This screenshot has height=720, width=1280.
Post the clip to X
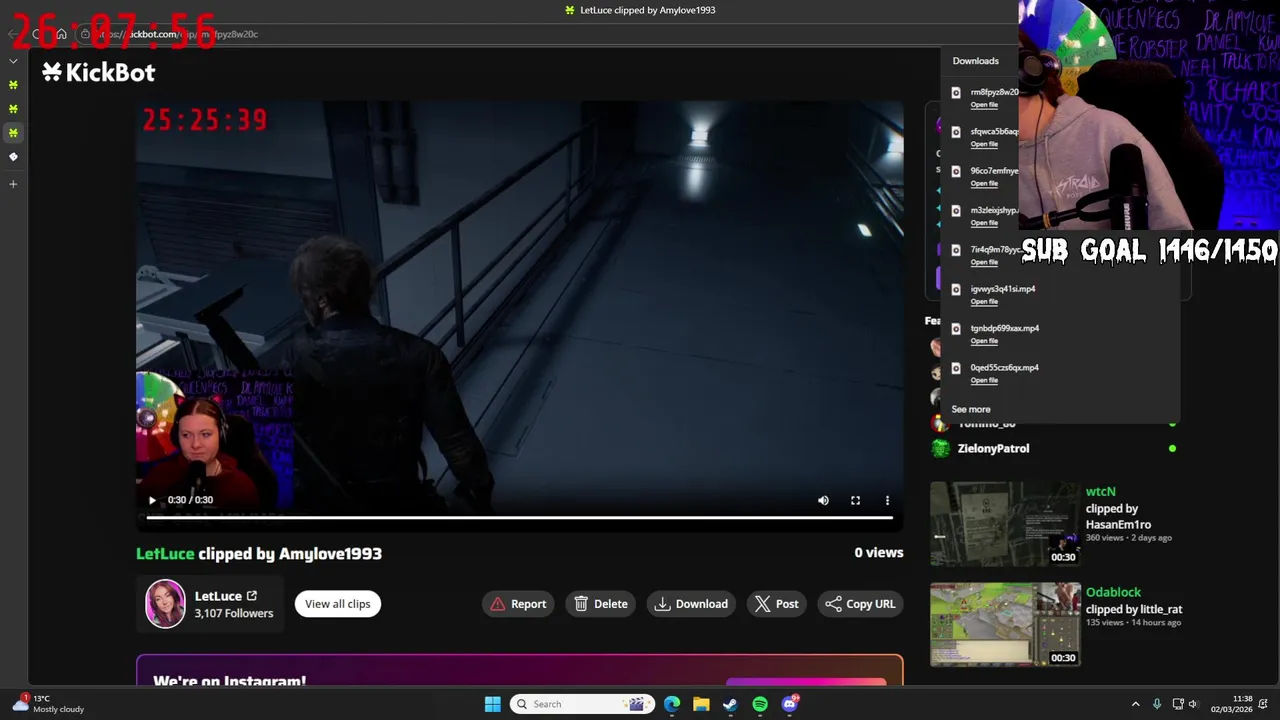tap(777, 604)
